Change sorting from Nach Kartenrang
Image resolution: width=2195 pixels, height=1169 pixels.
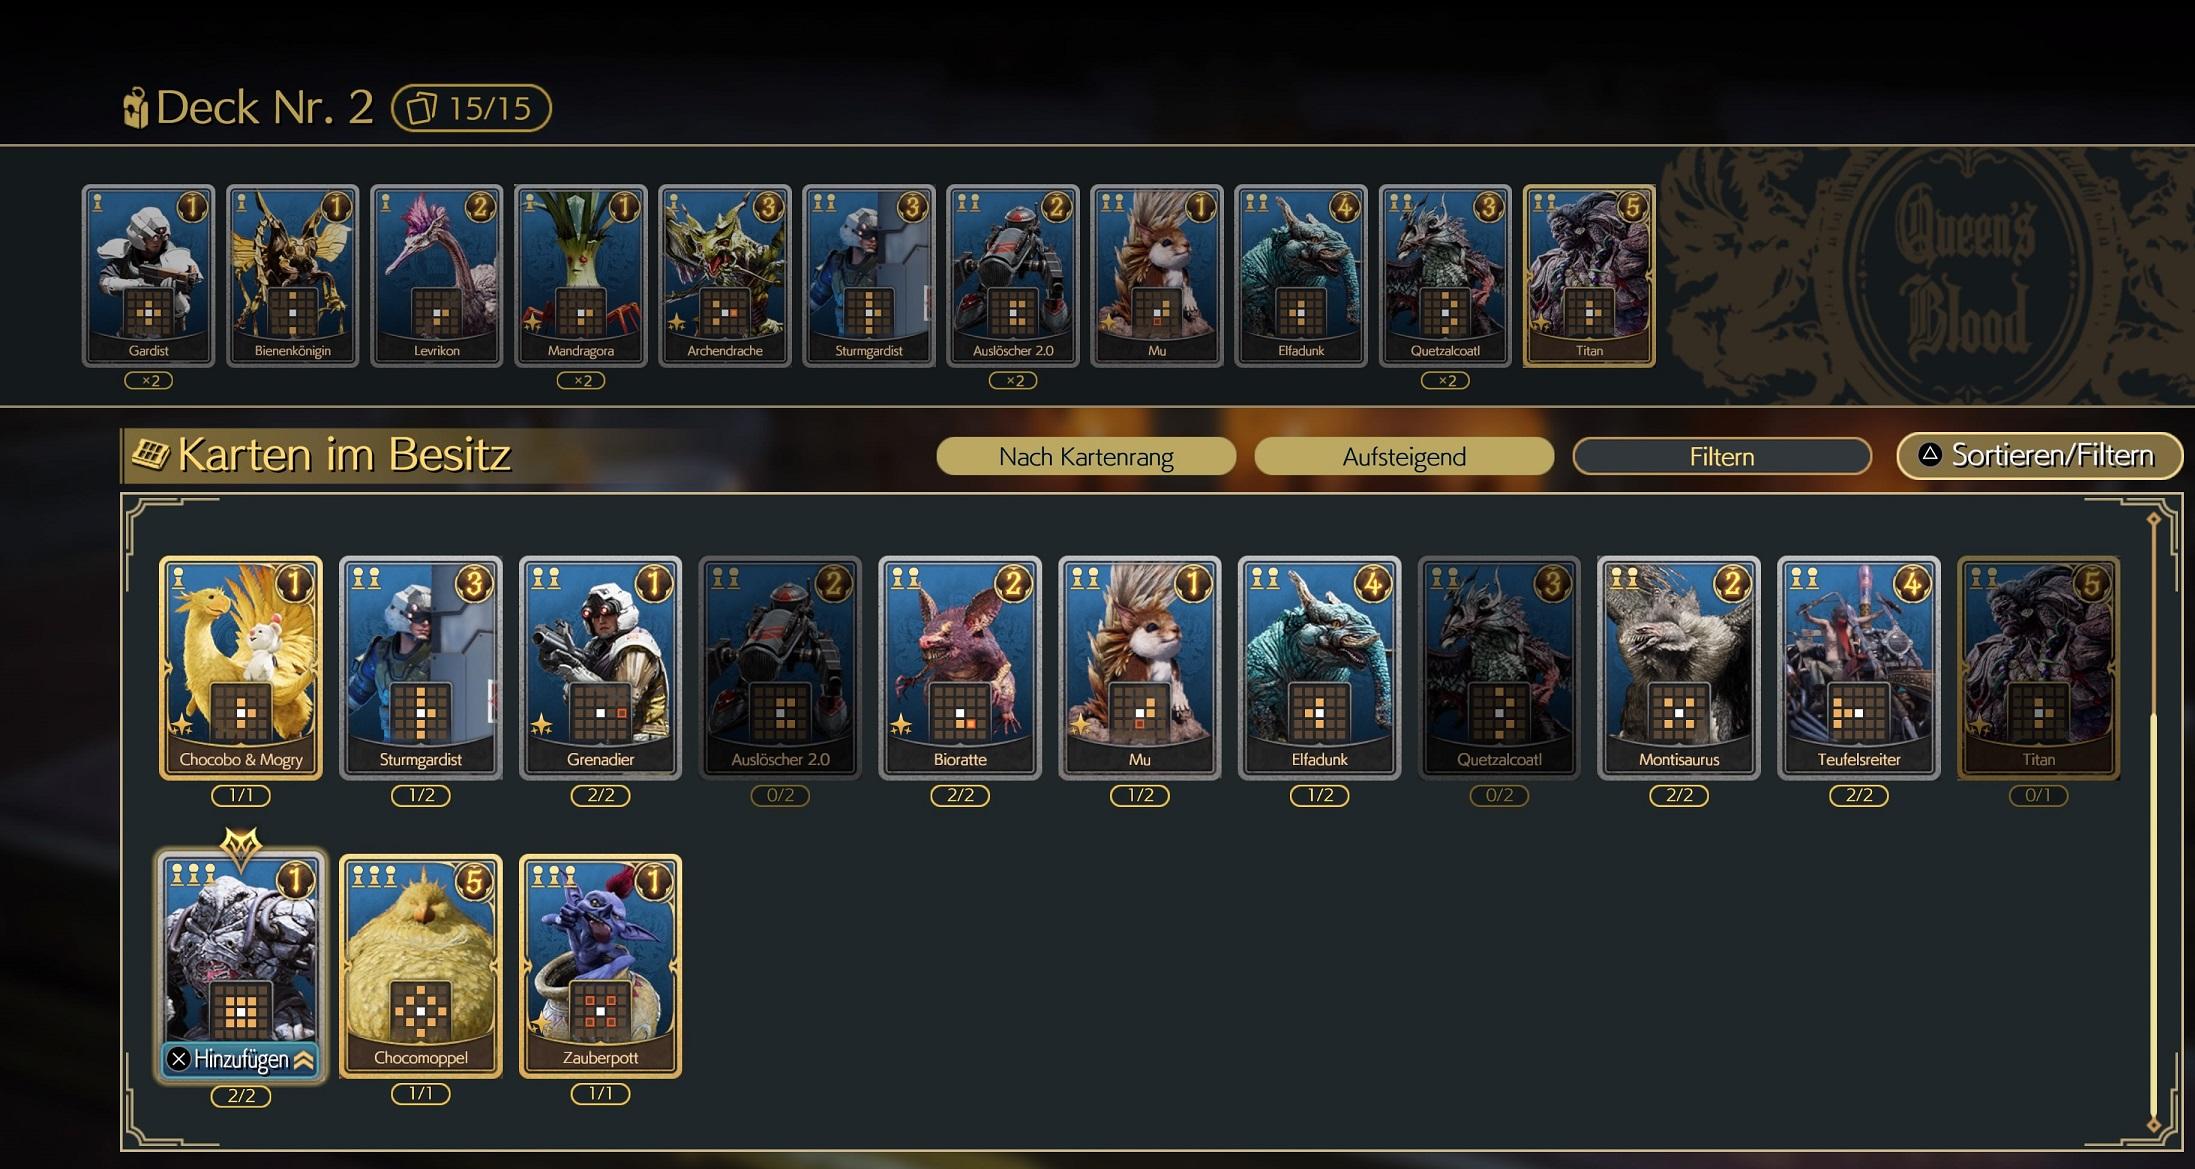coord(1086,457)
